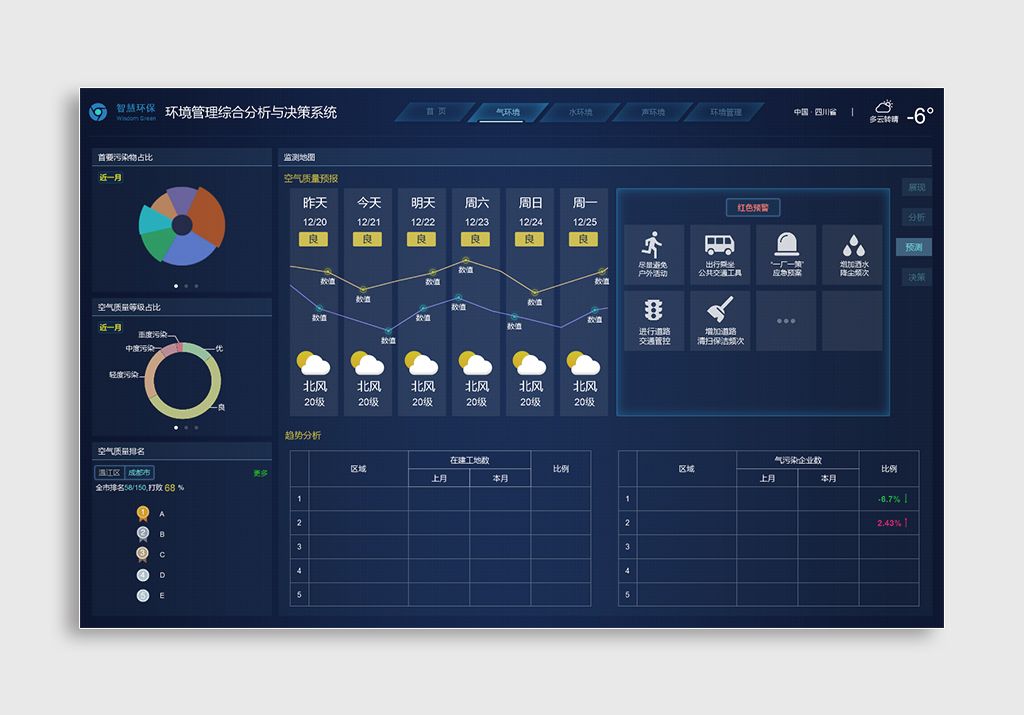Click the 良 badge under 周一 12/25
Image resolution: width=1024 pixels, height=715 pixels.
tap(584, 239)
